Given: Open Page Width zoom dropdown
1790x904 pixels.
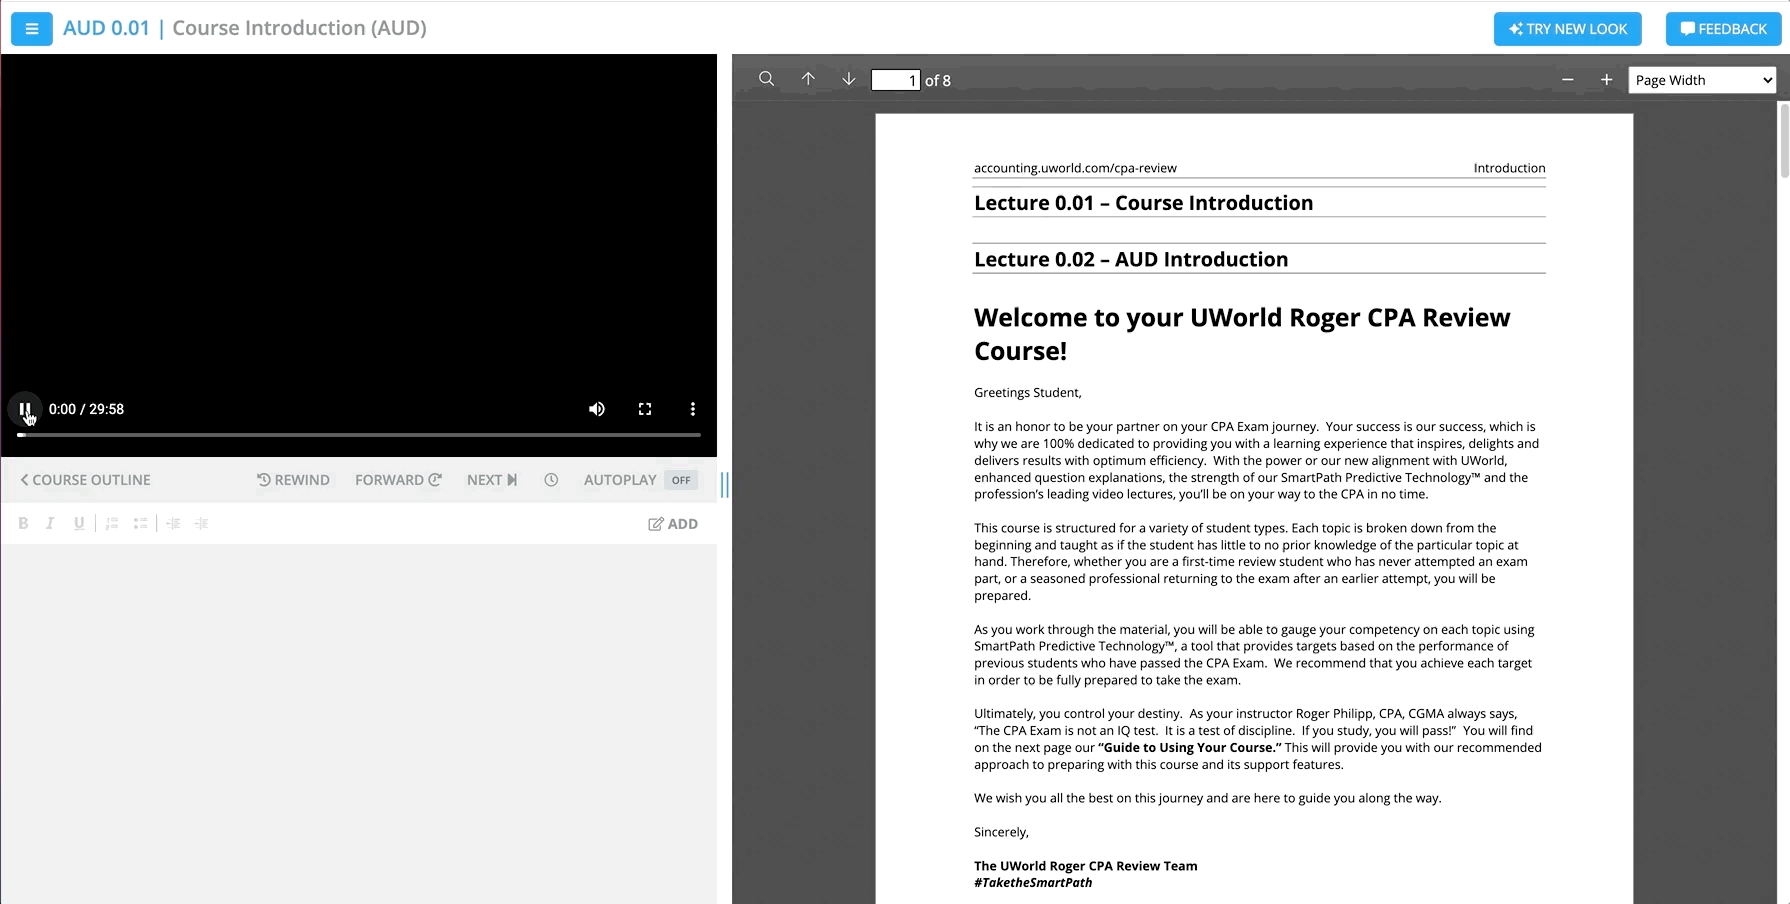Looking at the screenshot, I should [x=1702, y=80].
